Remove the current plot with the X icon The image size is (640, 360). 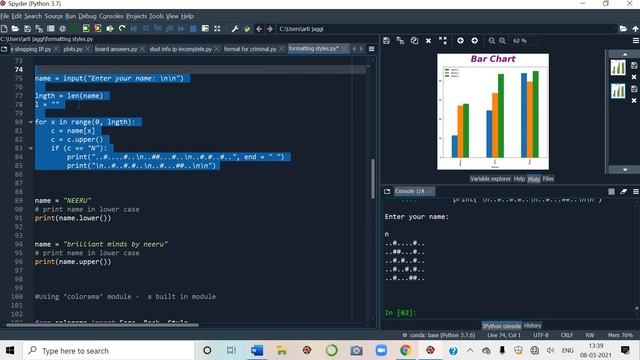click(428, 40)
